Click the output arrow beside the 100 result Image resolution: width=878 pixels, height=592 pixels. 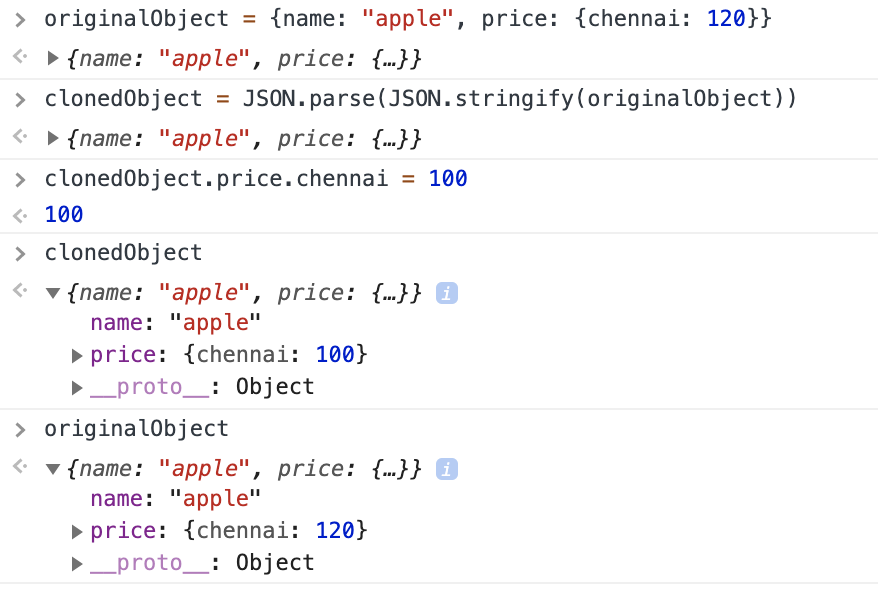[x=20, y=215]
